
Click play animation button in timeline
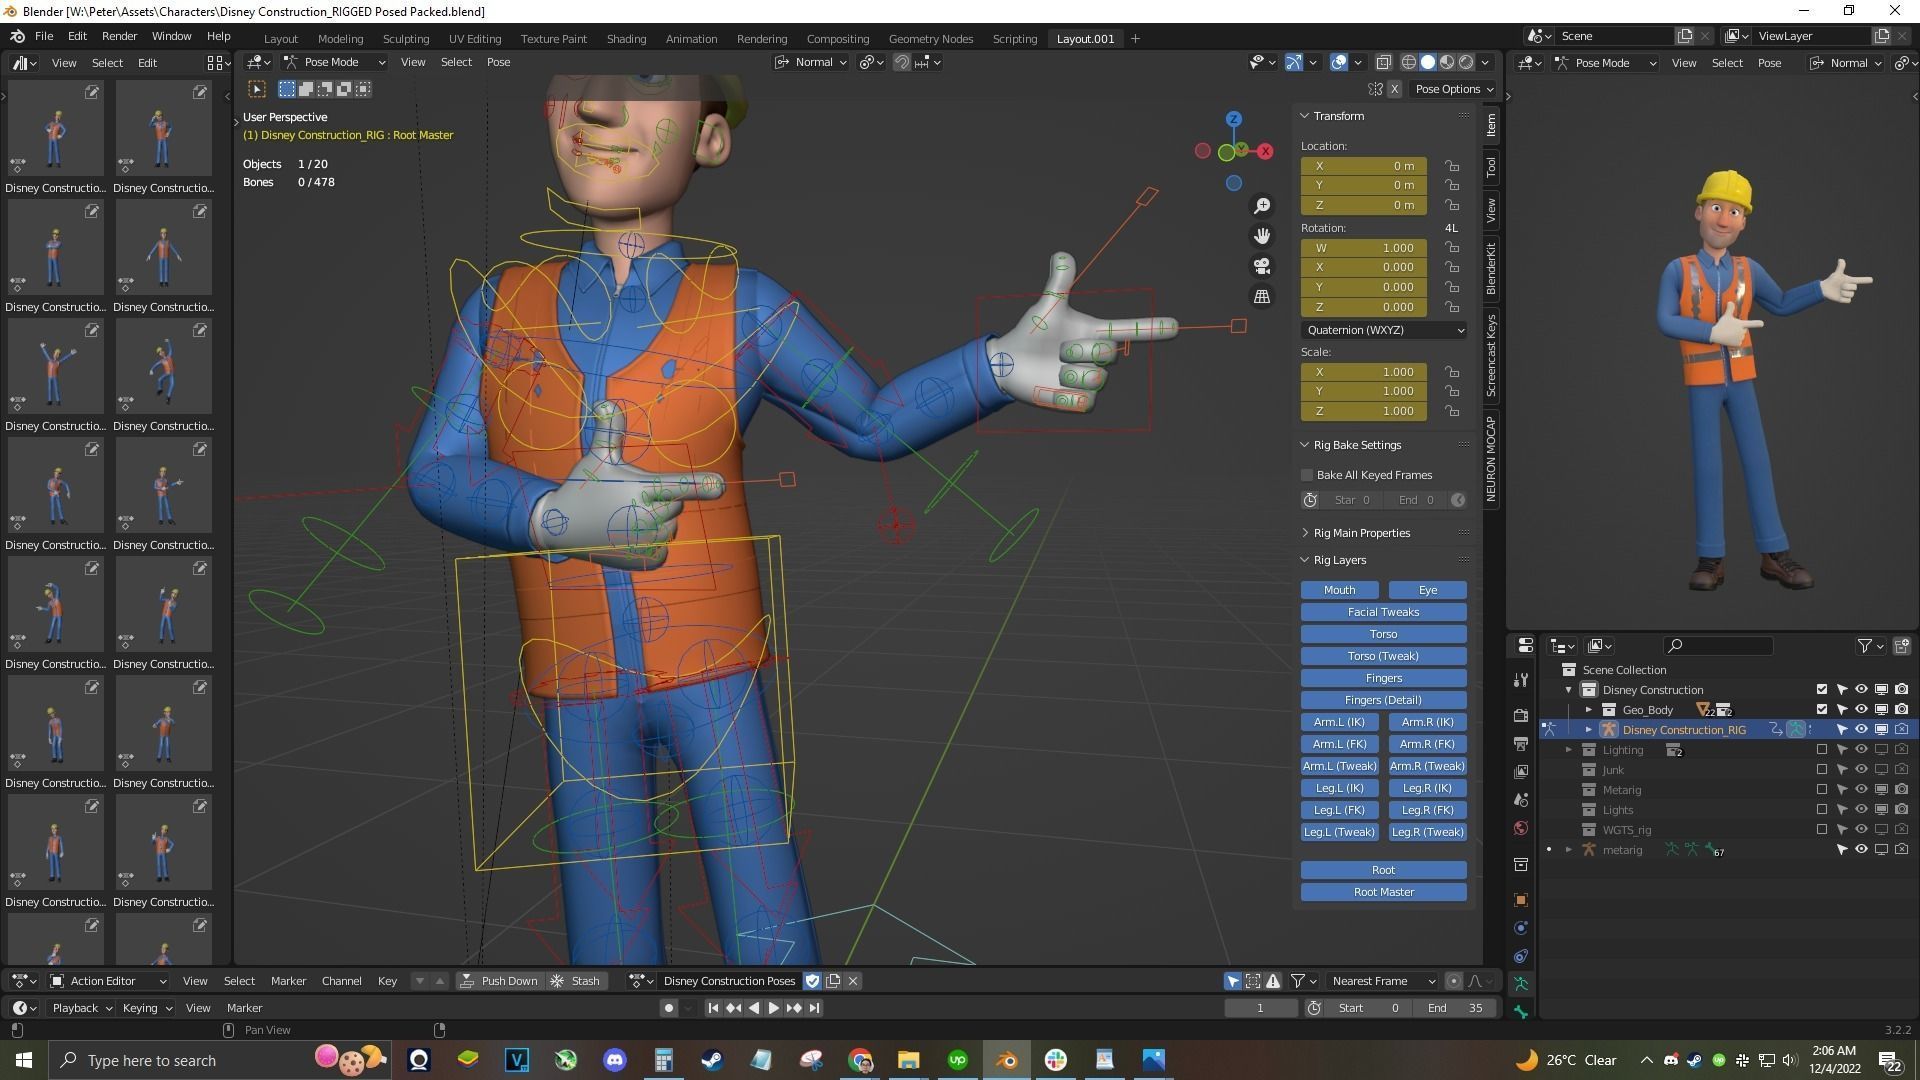(773, 1008)
